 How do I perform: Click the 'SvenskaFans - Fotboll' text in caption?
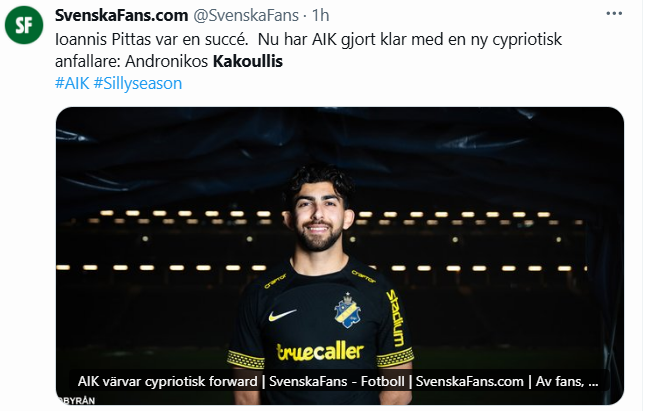[337, 381]
